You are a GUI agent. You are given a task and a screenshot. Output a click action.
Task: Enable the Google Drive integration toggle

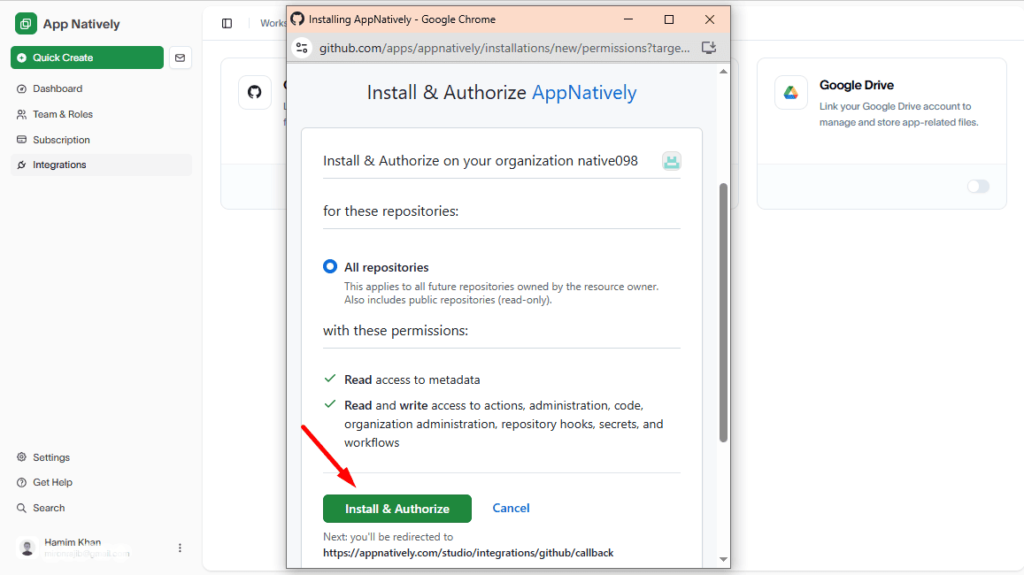[978, 186]
